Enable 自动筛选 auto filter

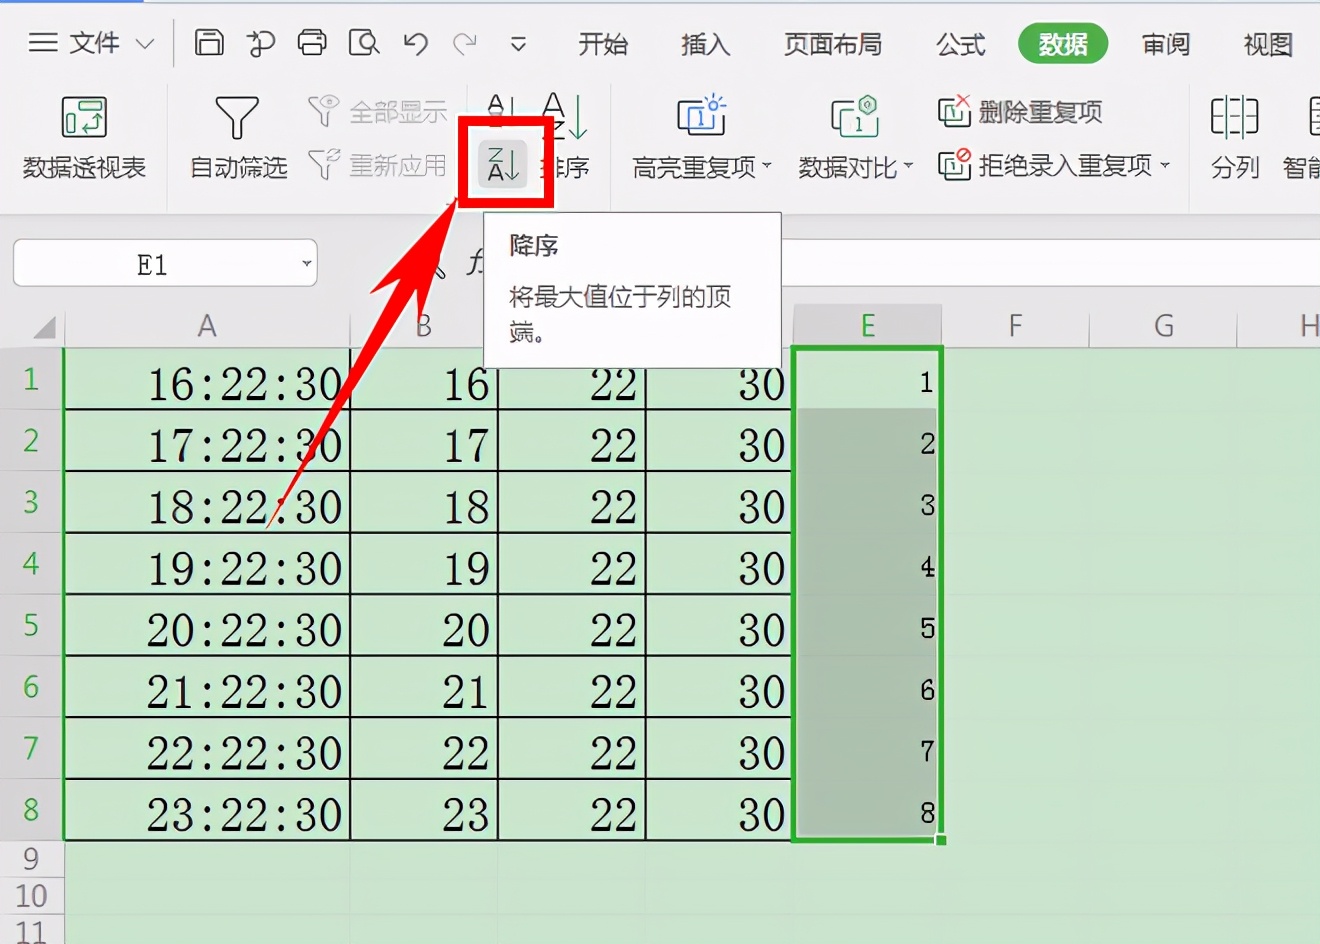(238, 138)
